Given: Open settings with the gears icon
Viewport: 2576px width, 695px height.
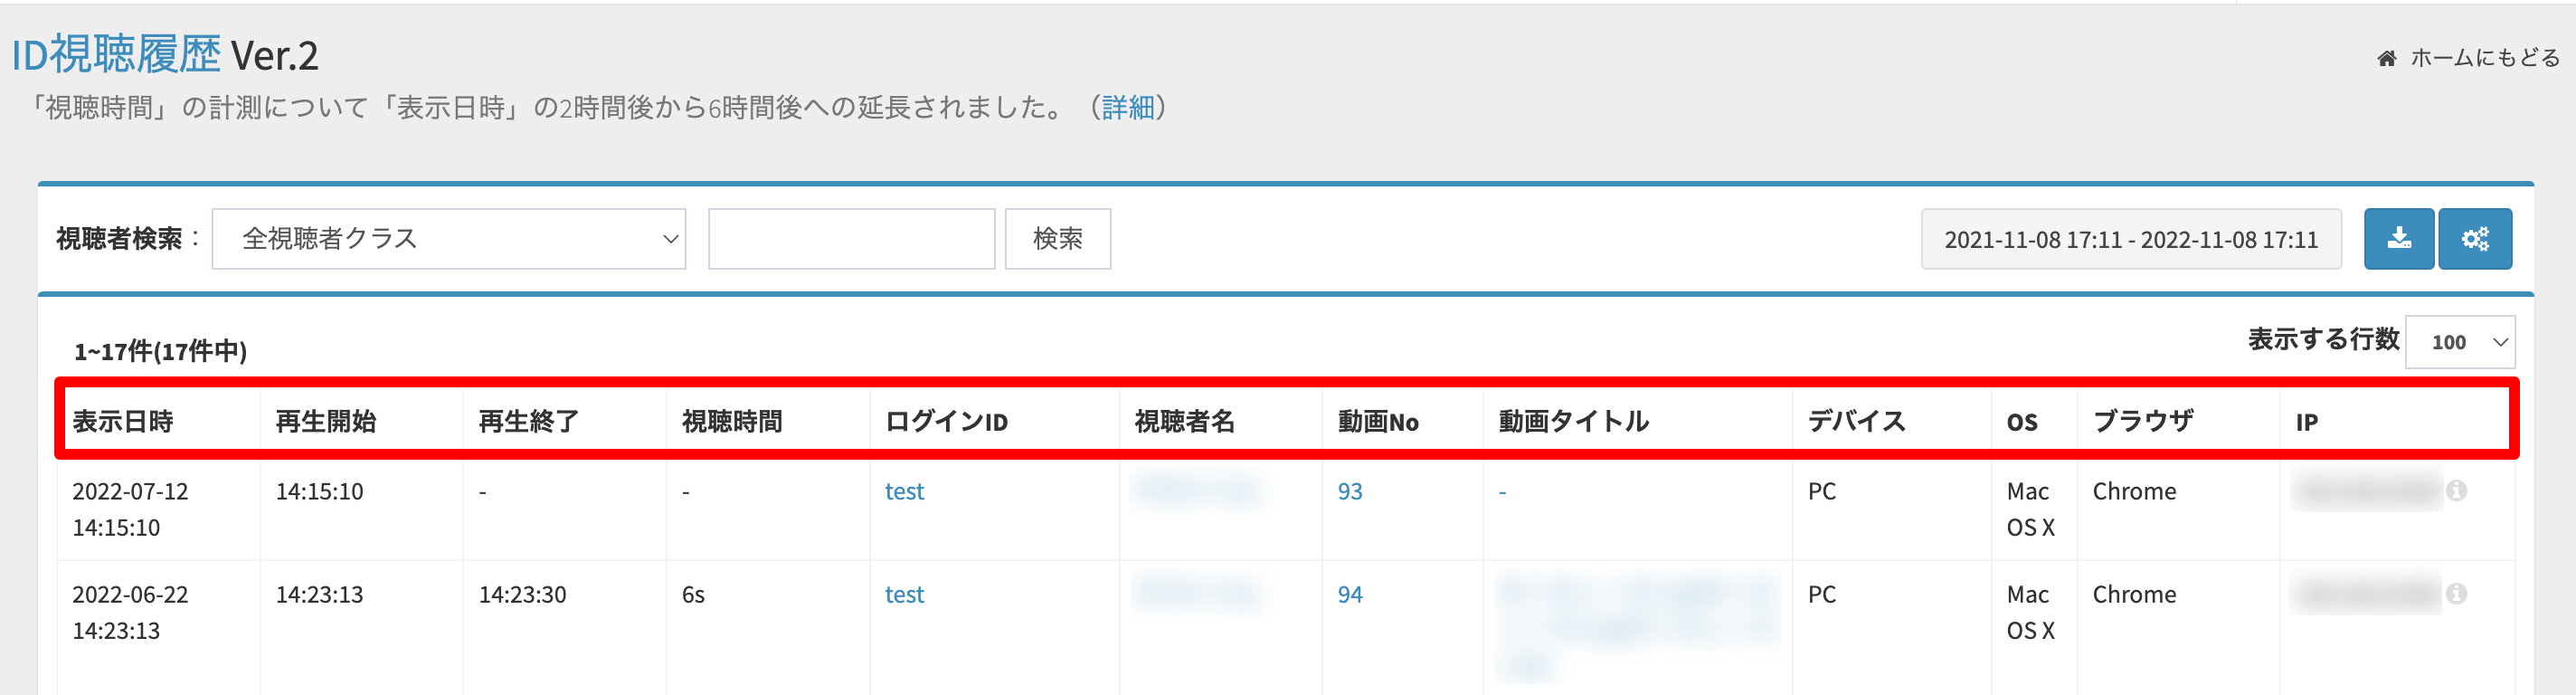Looking at the screenshot, I should 2474,239.
